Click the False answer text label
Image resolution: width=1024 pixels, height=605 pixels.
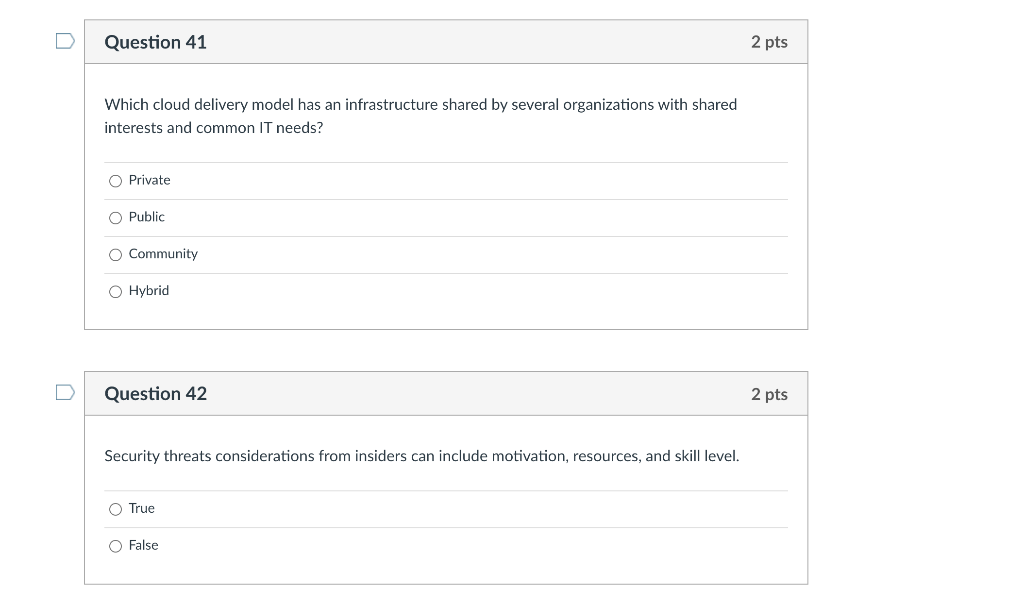click(x=143, y=545)
